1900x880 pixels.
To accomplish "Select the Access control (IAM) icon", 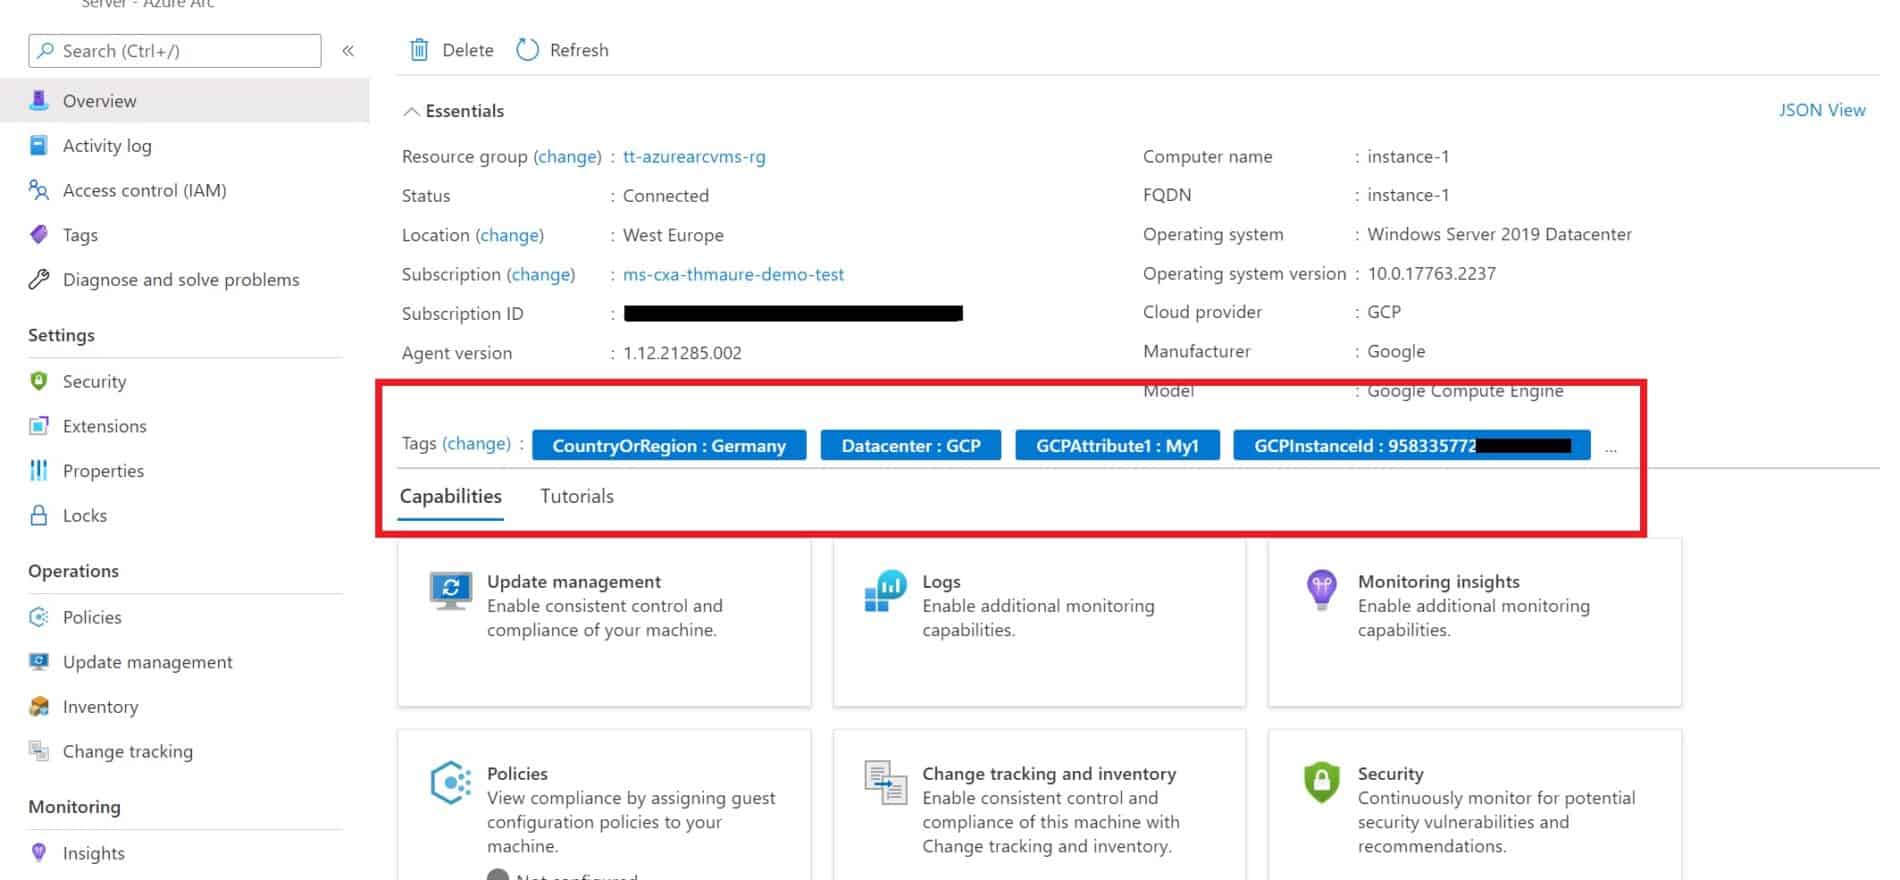I will [x=39, y=190].
